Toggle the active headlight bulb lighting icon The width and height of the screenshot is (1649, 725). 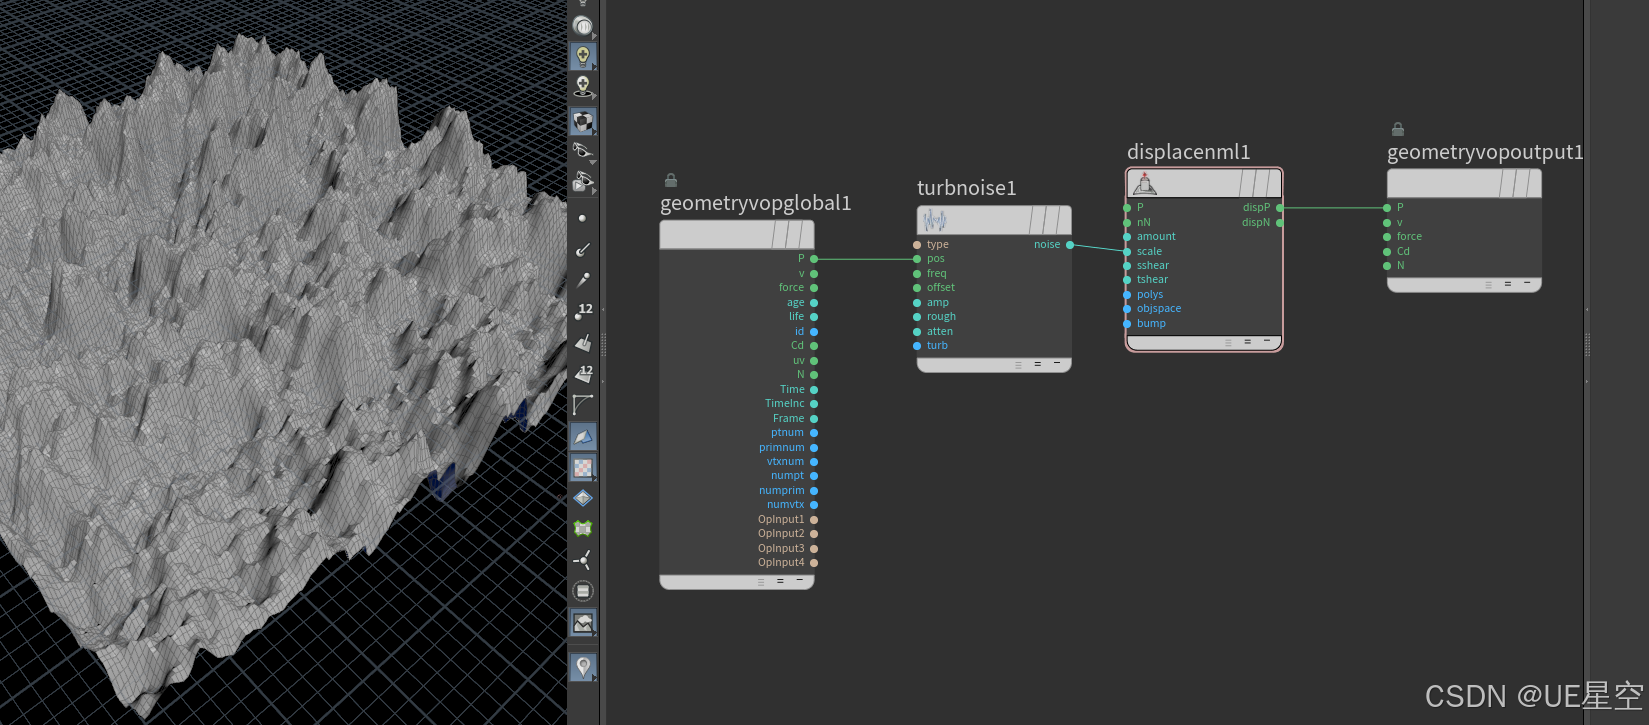coord(583,57)
